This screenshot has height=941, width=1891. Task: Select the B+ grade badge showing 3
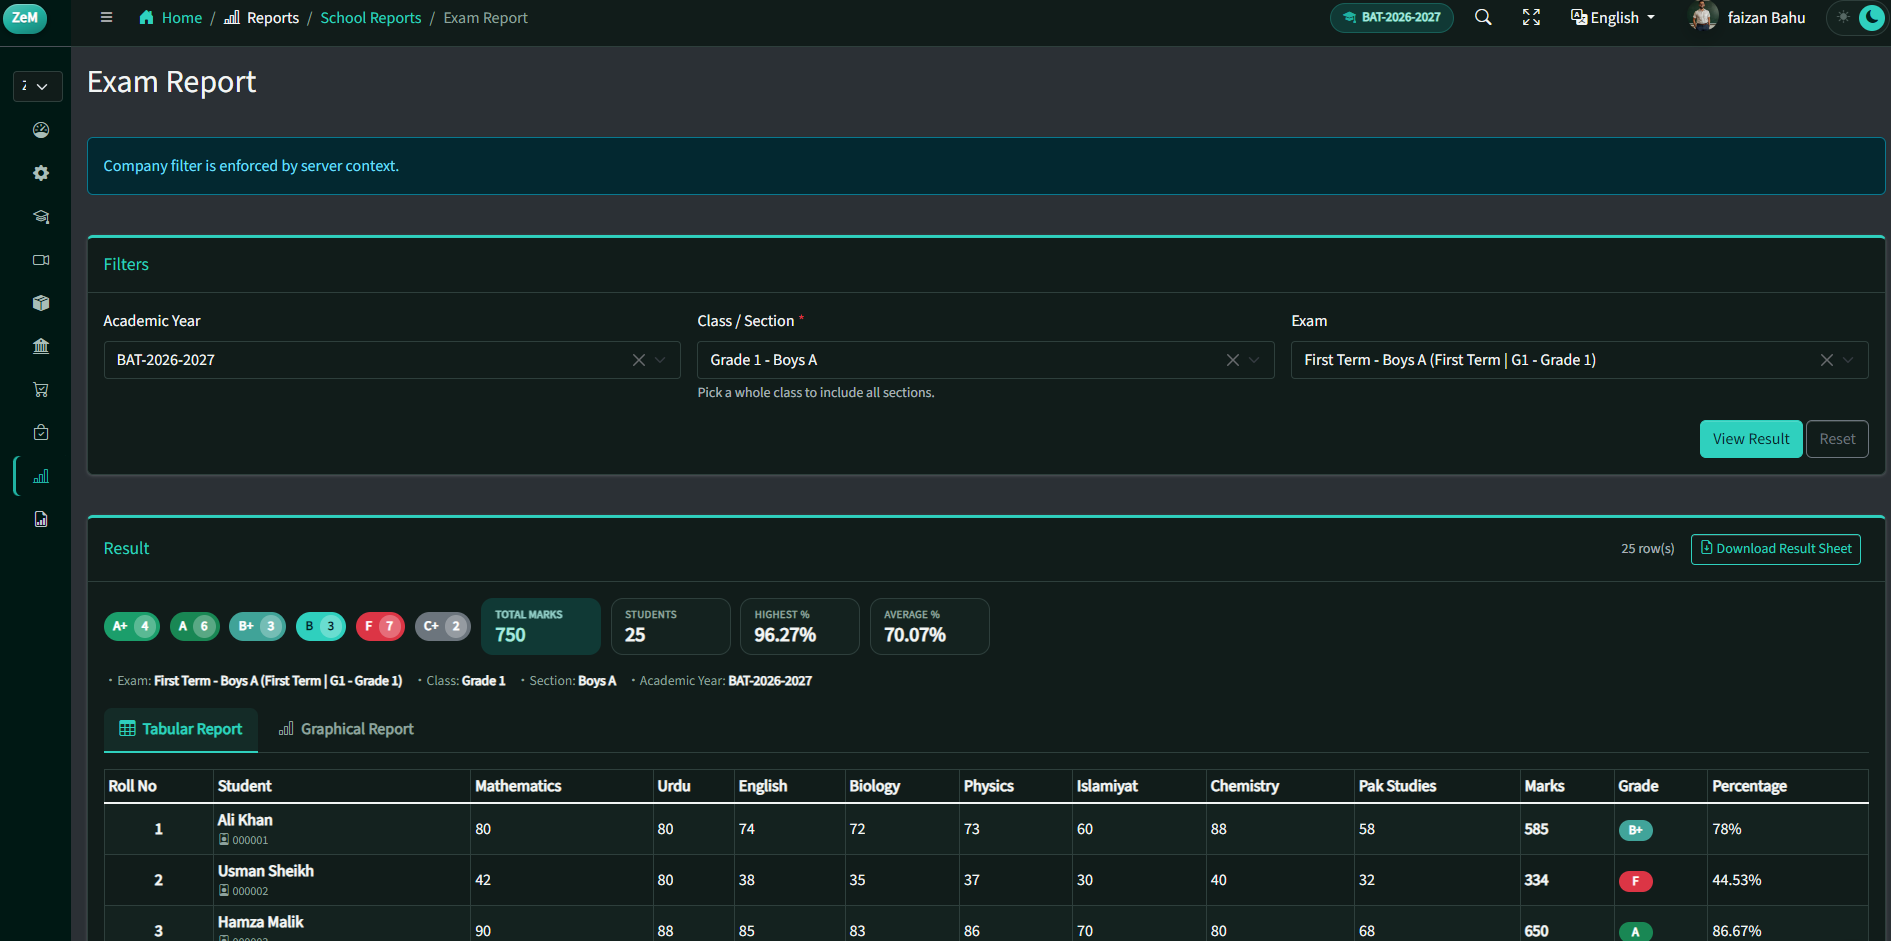tap(257, 626)
